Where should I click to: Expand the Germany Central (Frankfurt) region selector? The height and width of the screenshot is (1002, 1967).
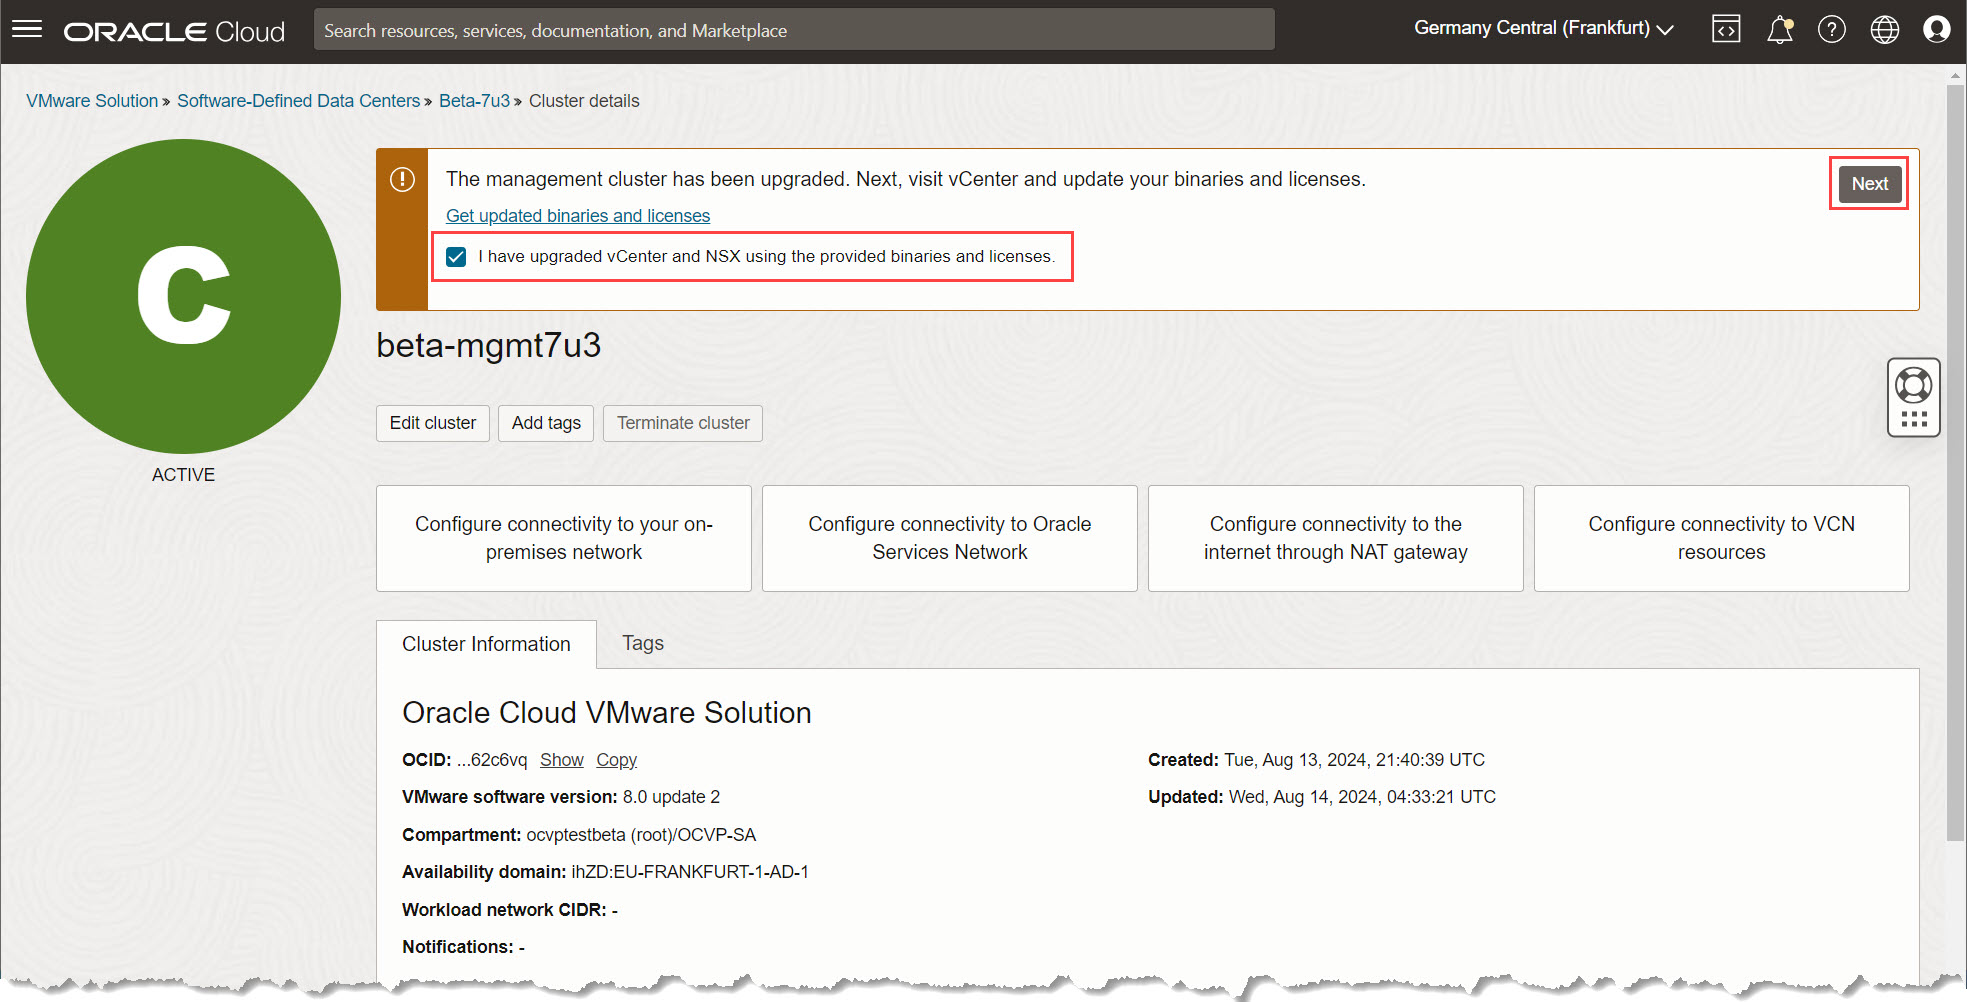[1544, 29]
